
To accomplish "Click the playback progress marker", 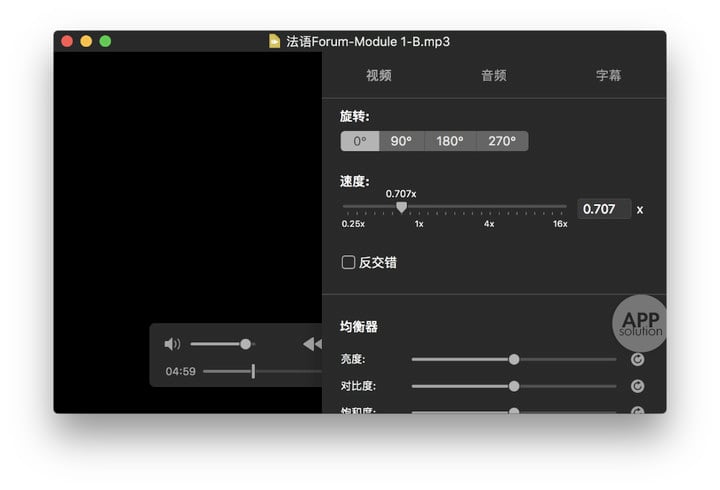I will pyautogui.click(x=253, y=371).
